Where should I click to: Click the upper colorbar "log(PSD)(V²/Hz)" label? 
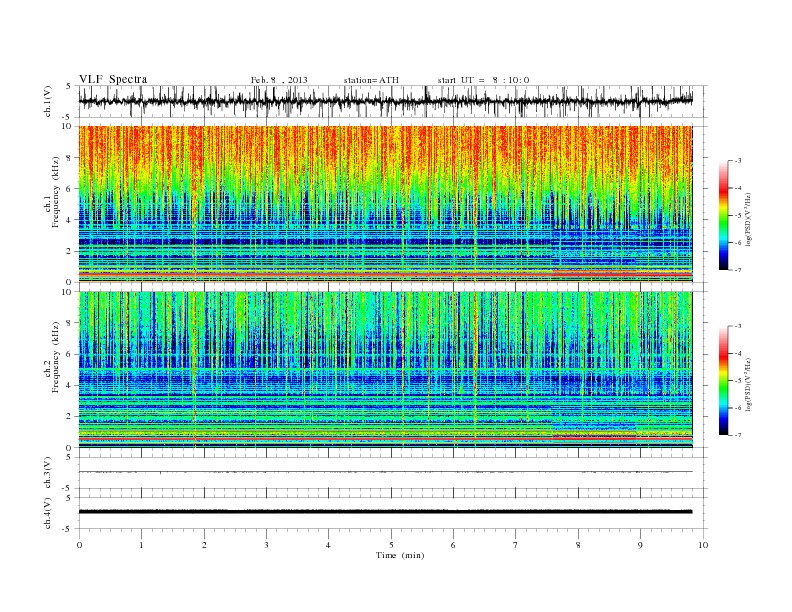[x=749, y=220]
